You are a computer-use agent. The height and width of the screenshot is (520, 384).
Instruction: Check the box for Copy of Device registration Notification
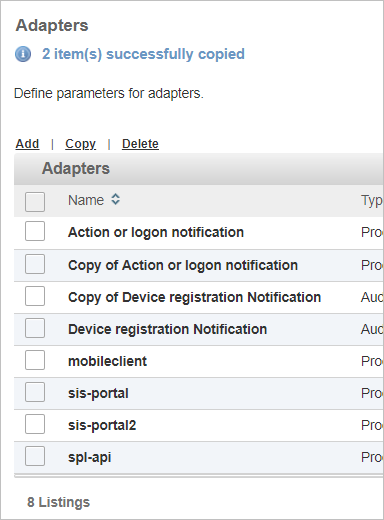click(x=35, y=296)
